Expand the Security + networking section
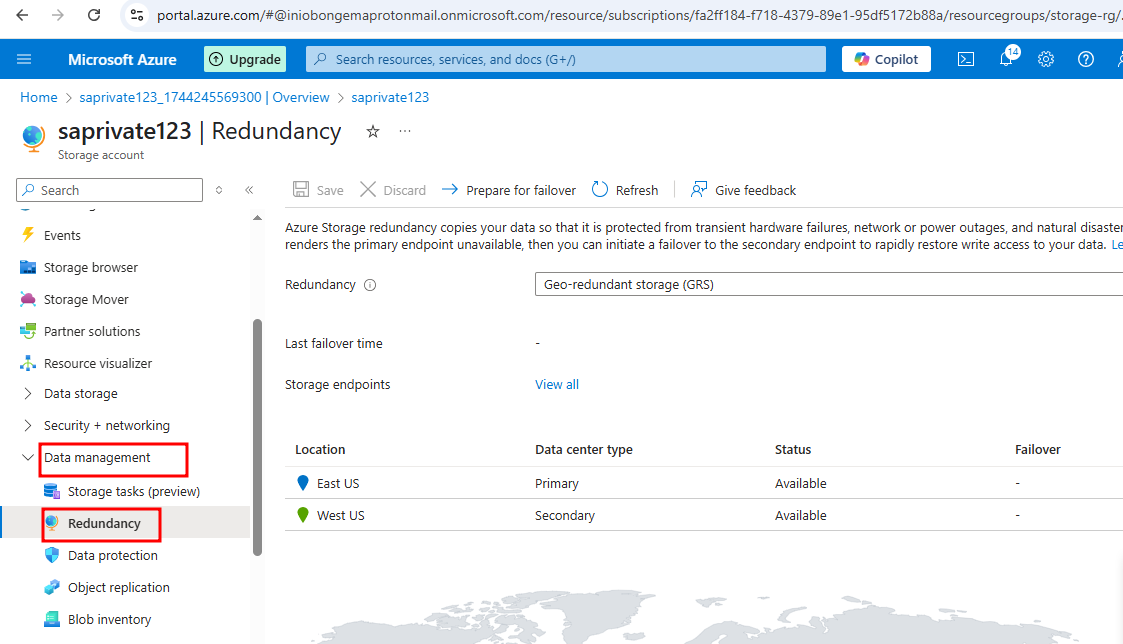This screenshot has width=1123, height=644. tap(27, 426)
